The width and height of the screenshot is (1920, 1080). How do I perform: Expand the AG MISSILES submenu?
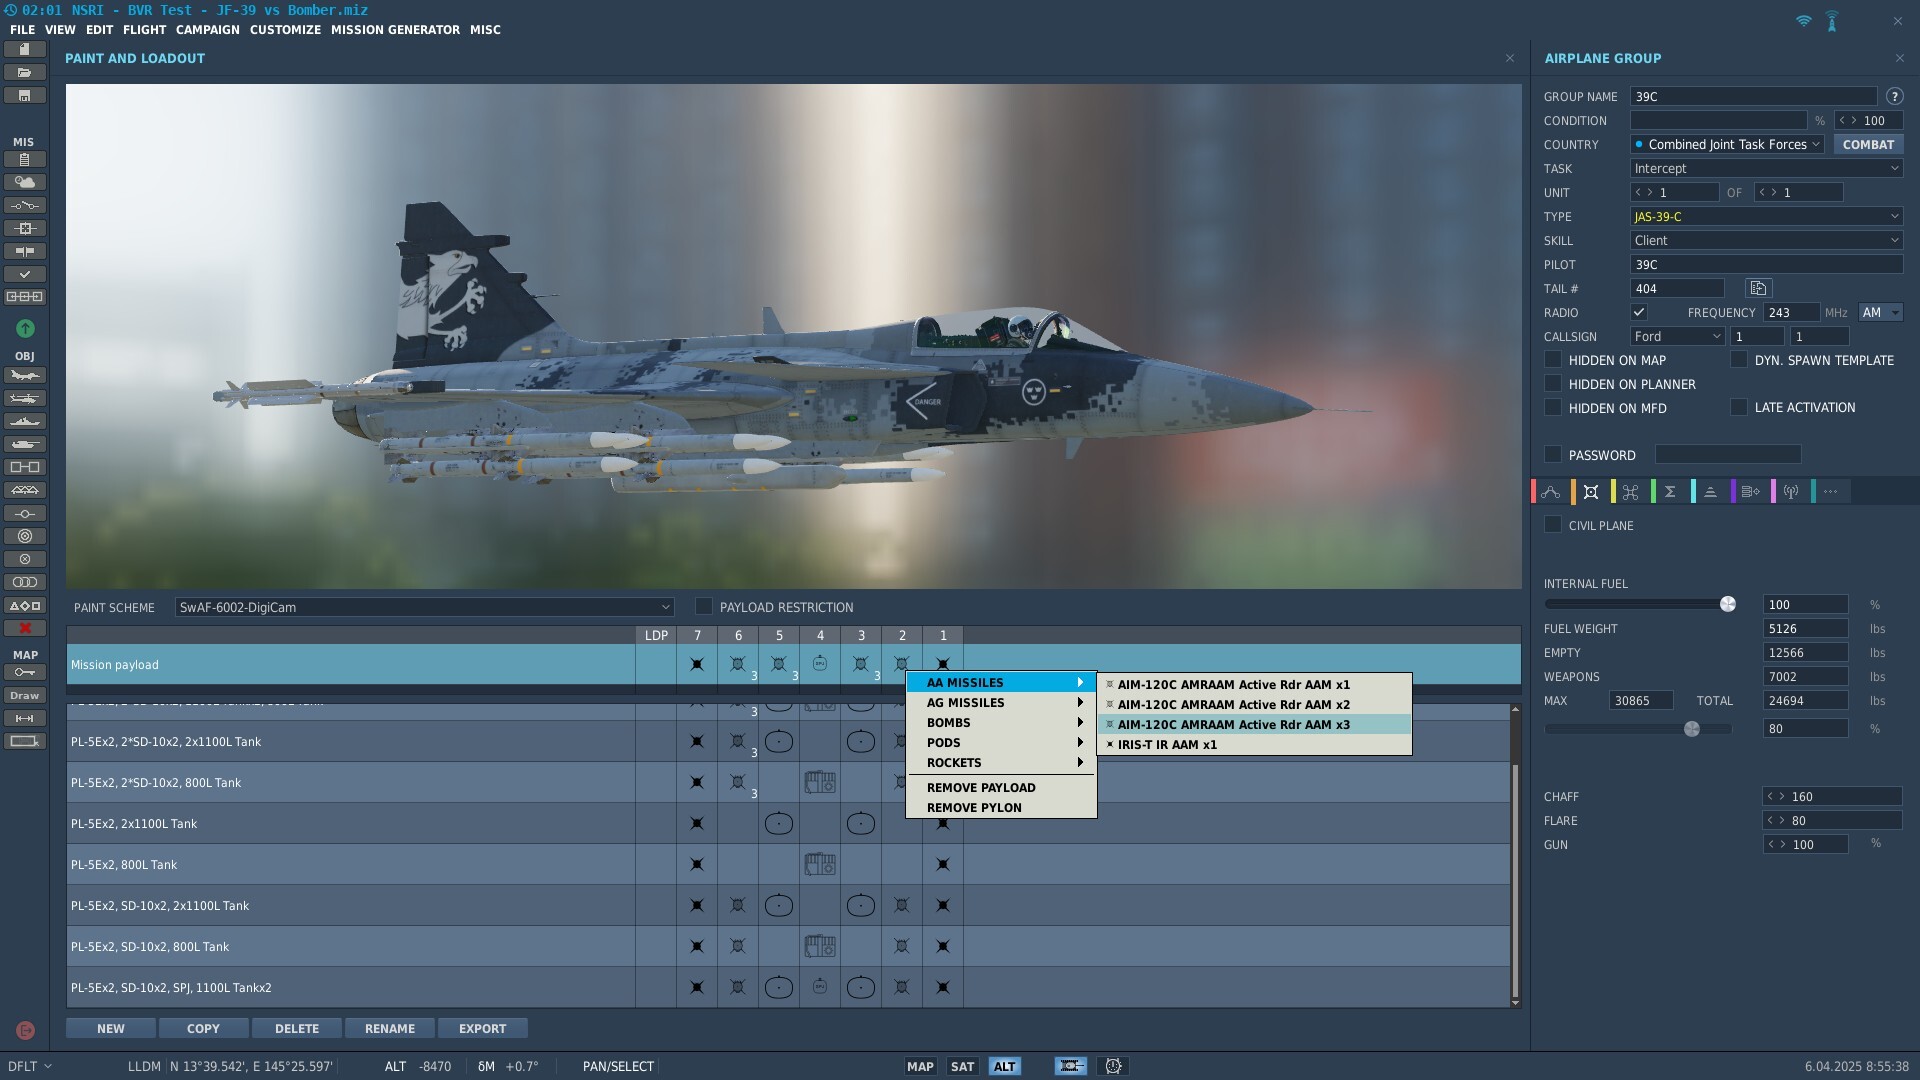tap(1001, 703)
